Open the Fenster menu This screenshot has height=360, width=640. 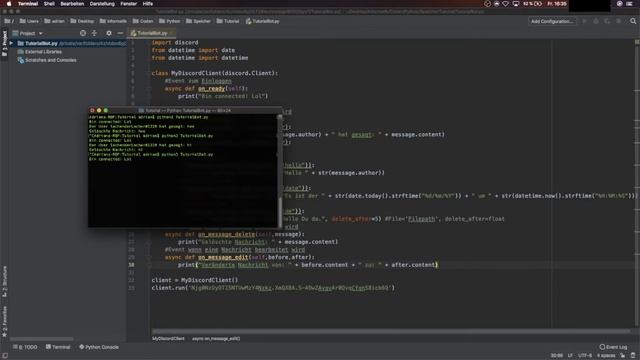[129, 4]
